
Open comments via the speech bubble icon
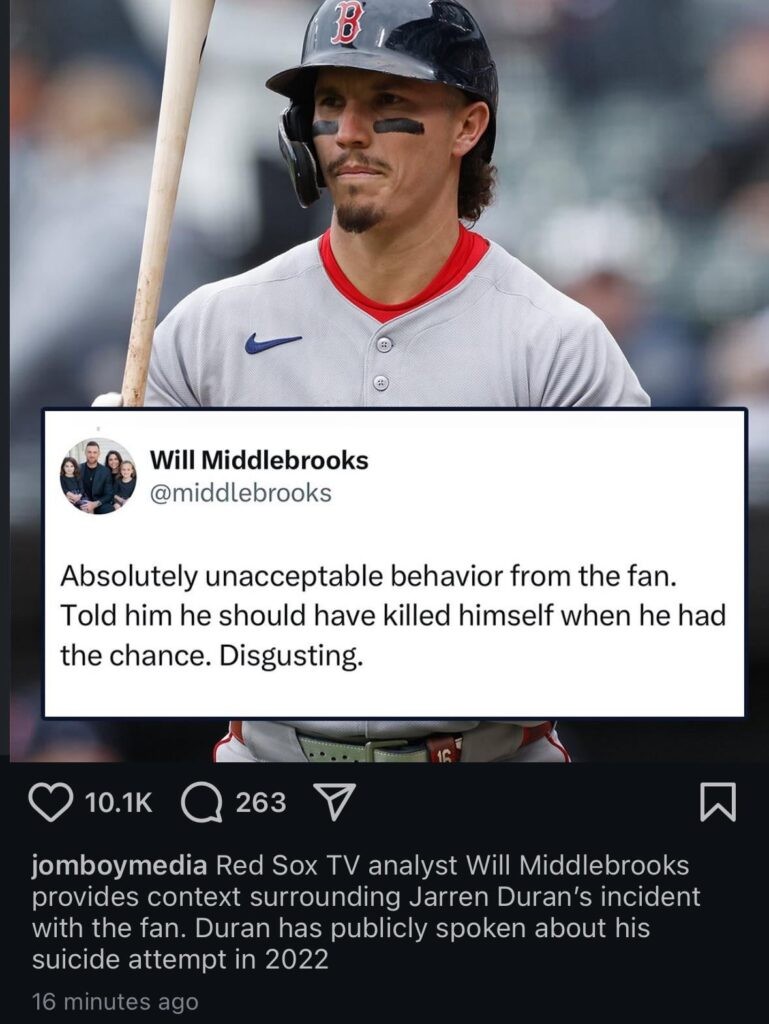(200, 803)
